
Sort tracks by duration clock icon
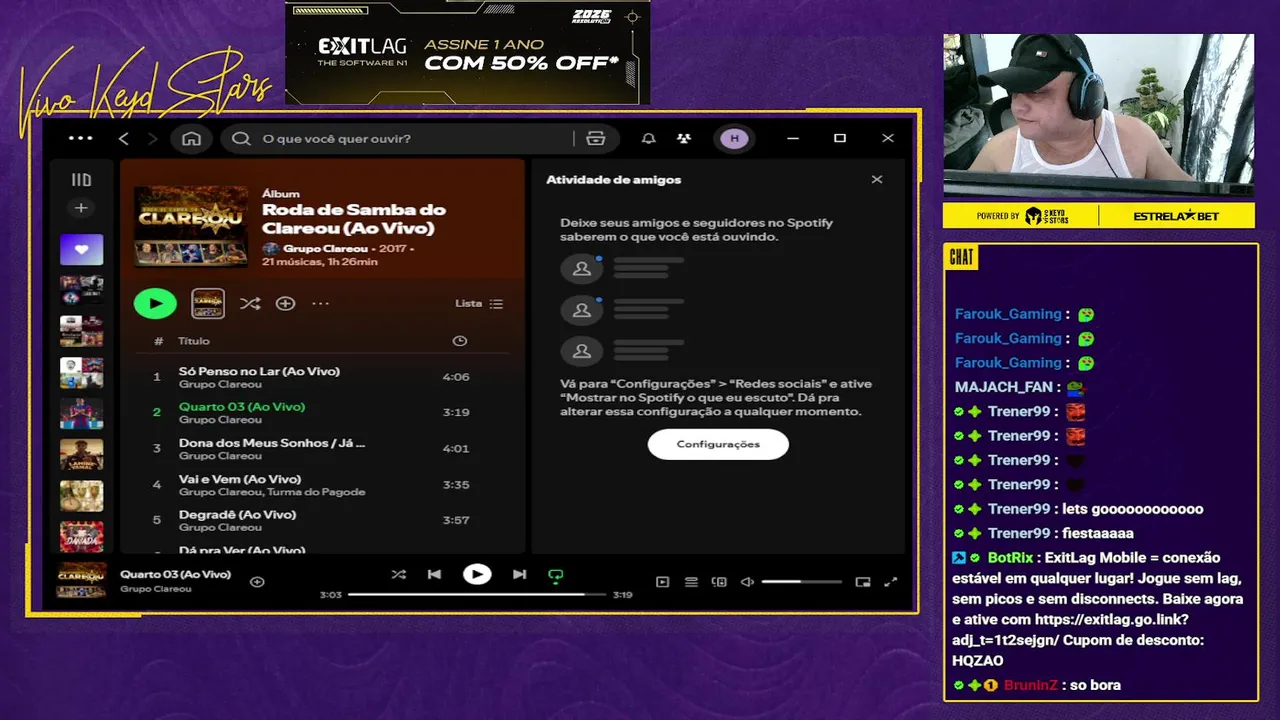[x=460, y=341]
